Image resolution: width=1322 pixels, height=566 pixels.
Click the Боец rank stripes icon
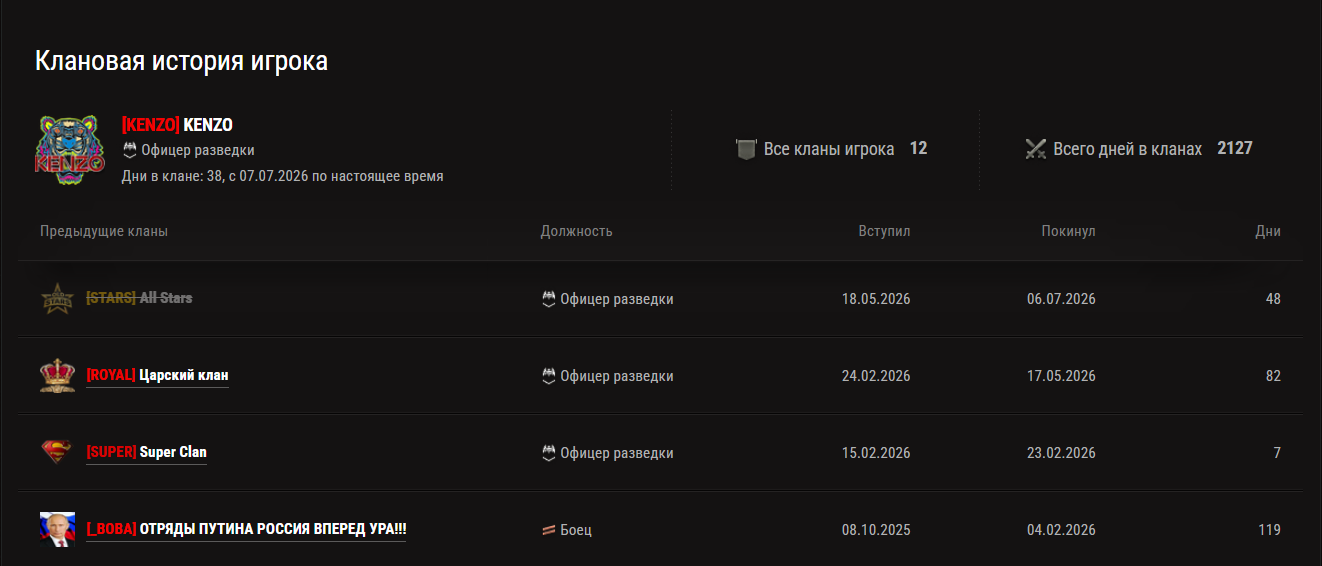coord(548,530)
